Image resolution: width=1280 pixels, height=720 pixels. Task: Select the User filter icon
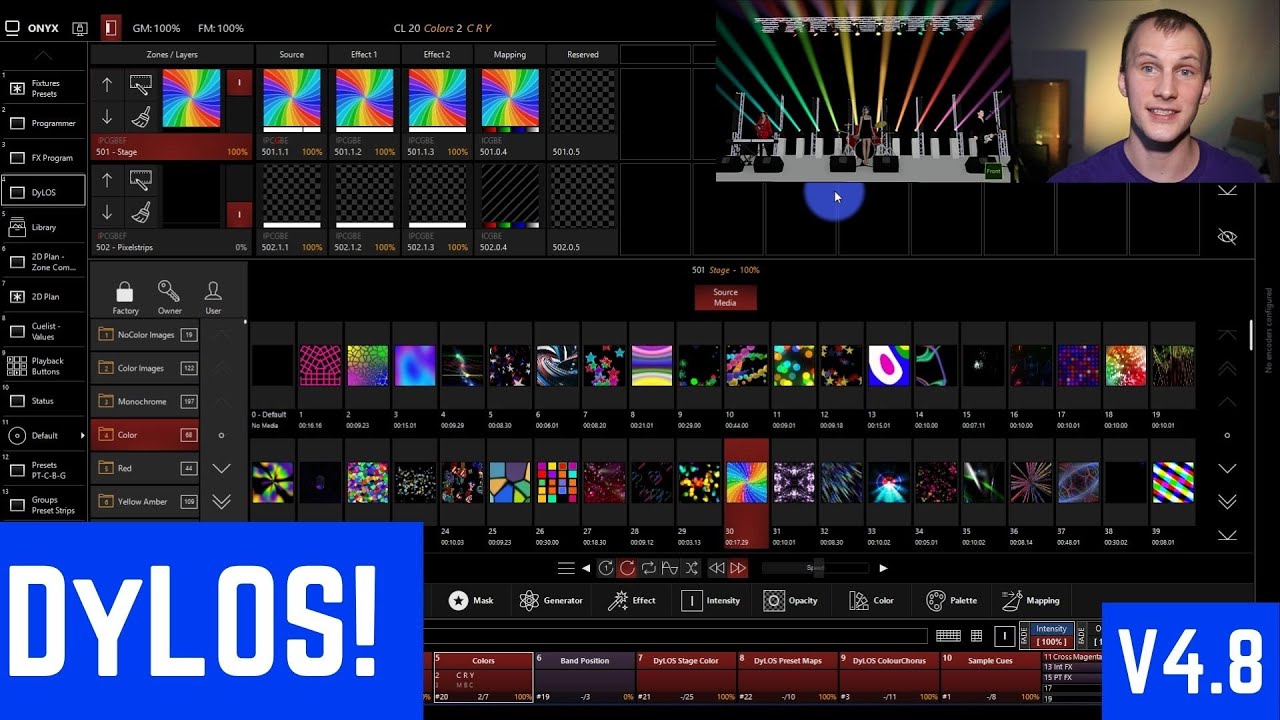(213, 297)
